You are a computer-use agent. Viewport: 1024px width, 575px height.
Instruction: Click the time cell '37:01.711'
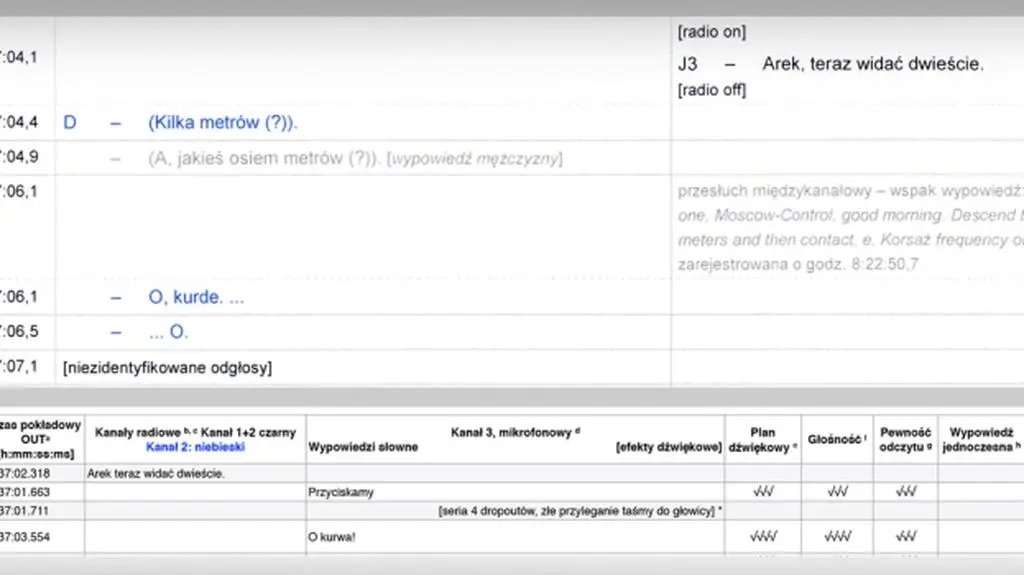pos(25,510)
